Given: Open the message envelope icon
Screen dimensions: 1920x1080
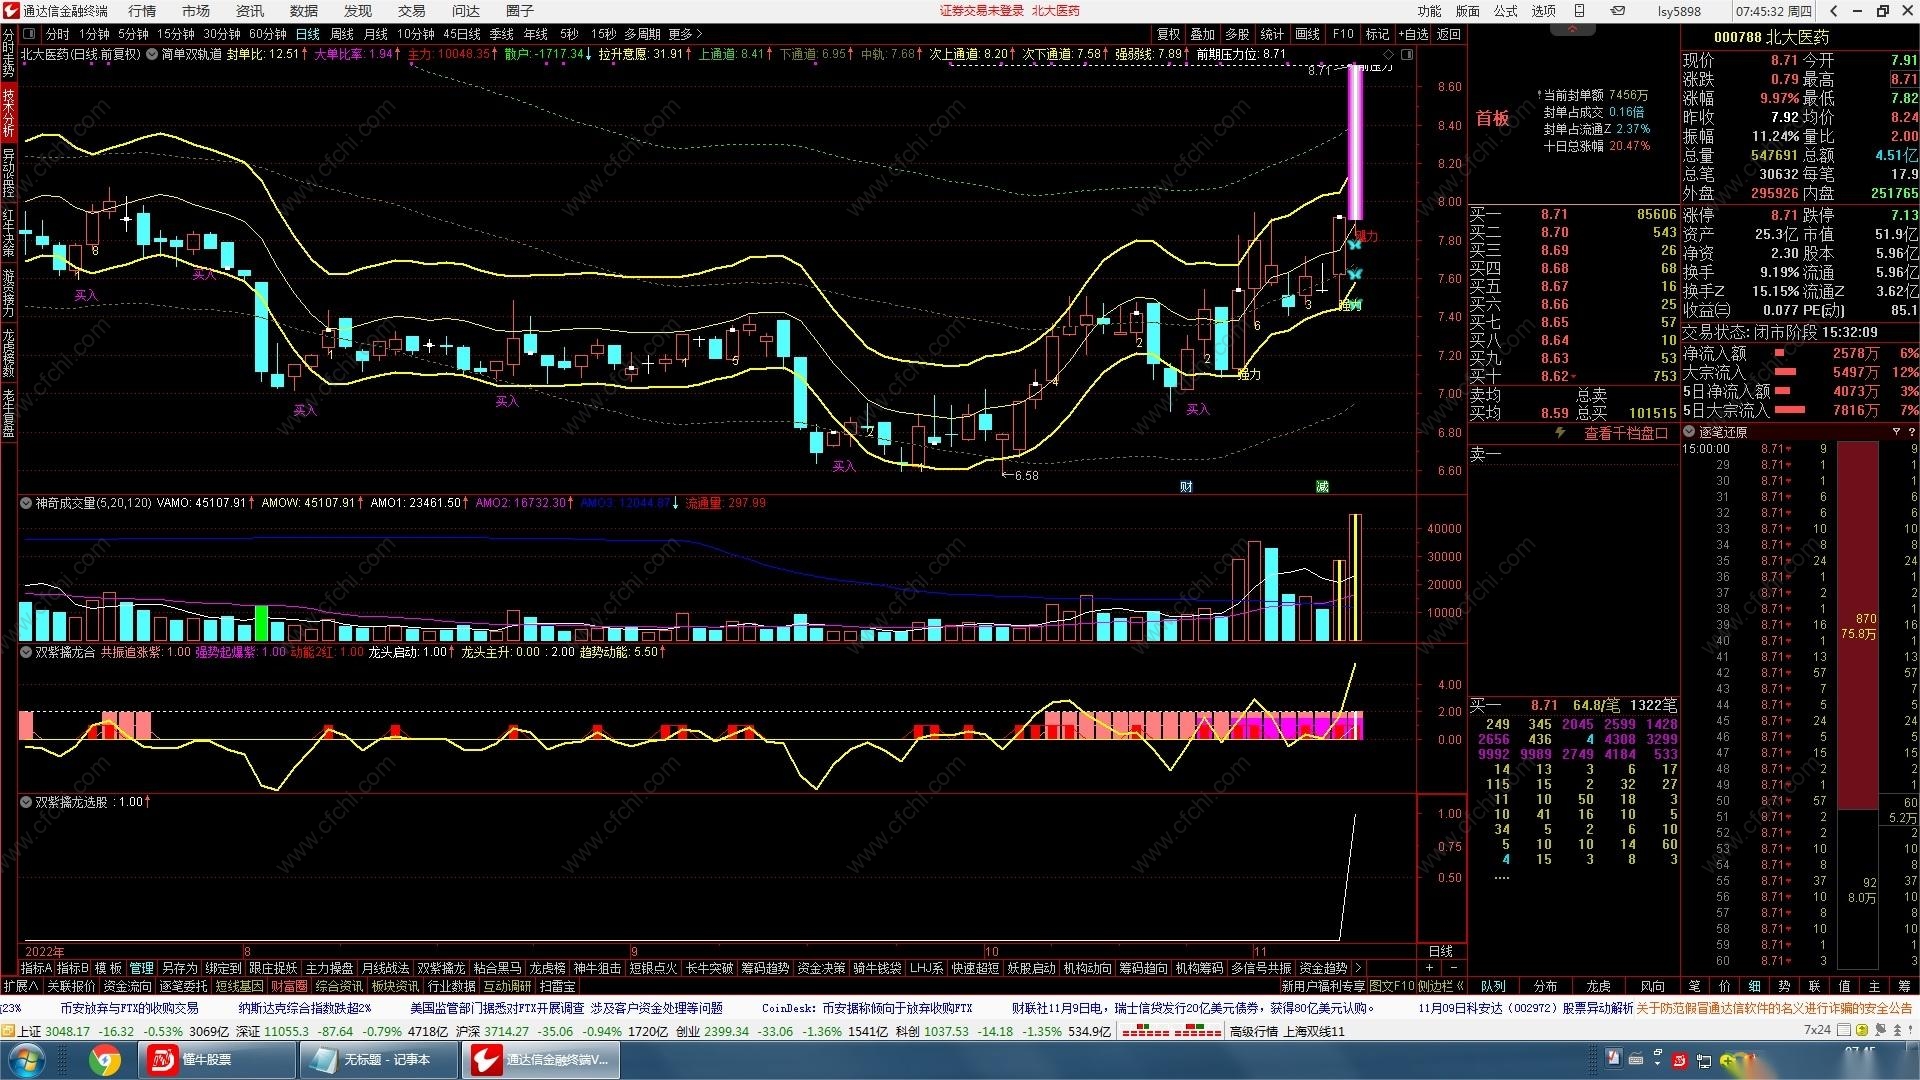Looking at the screenshot, I should [x=1618, y=11].
